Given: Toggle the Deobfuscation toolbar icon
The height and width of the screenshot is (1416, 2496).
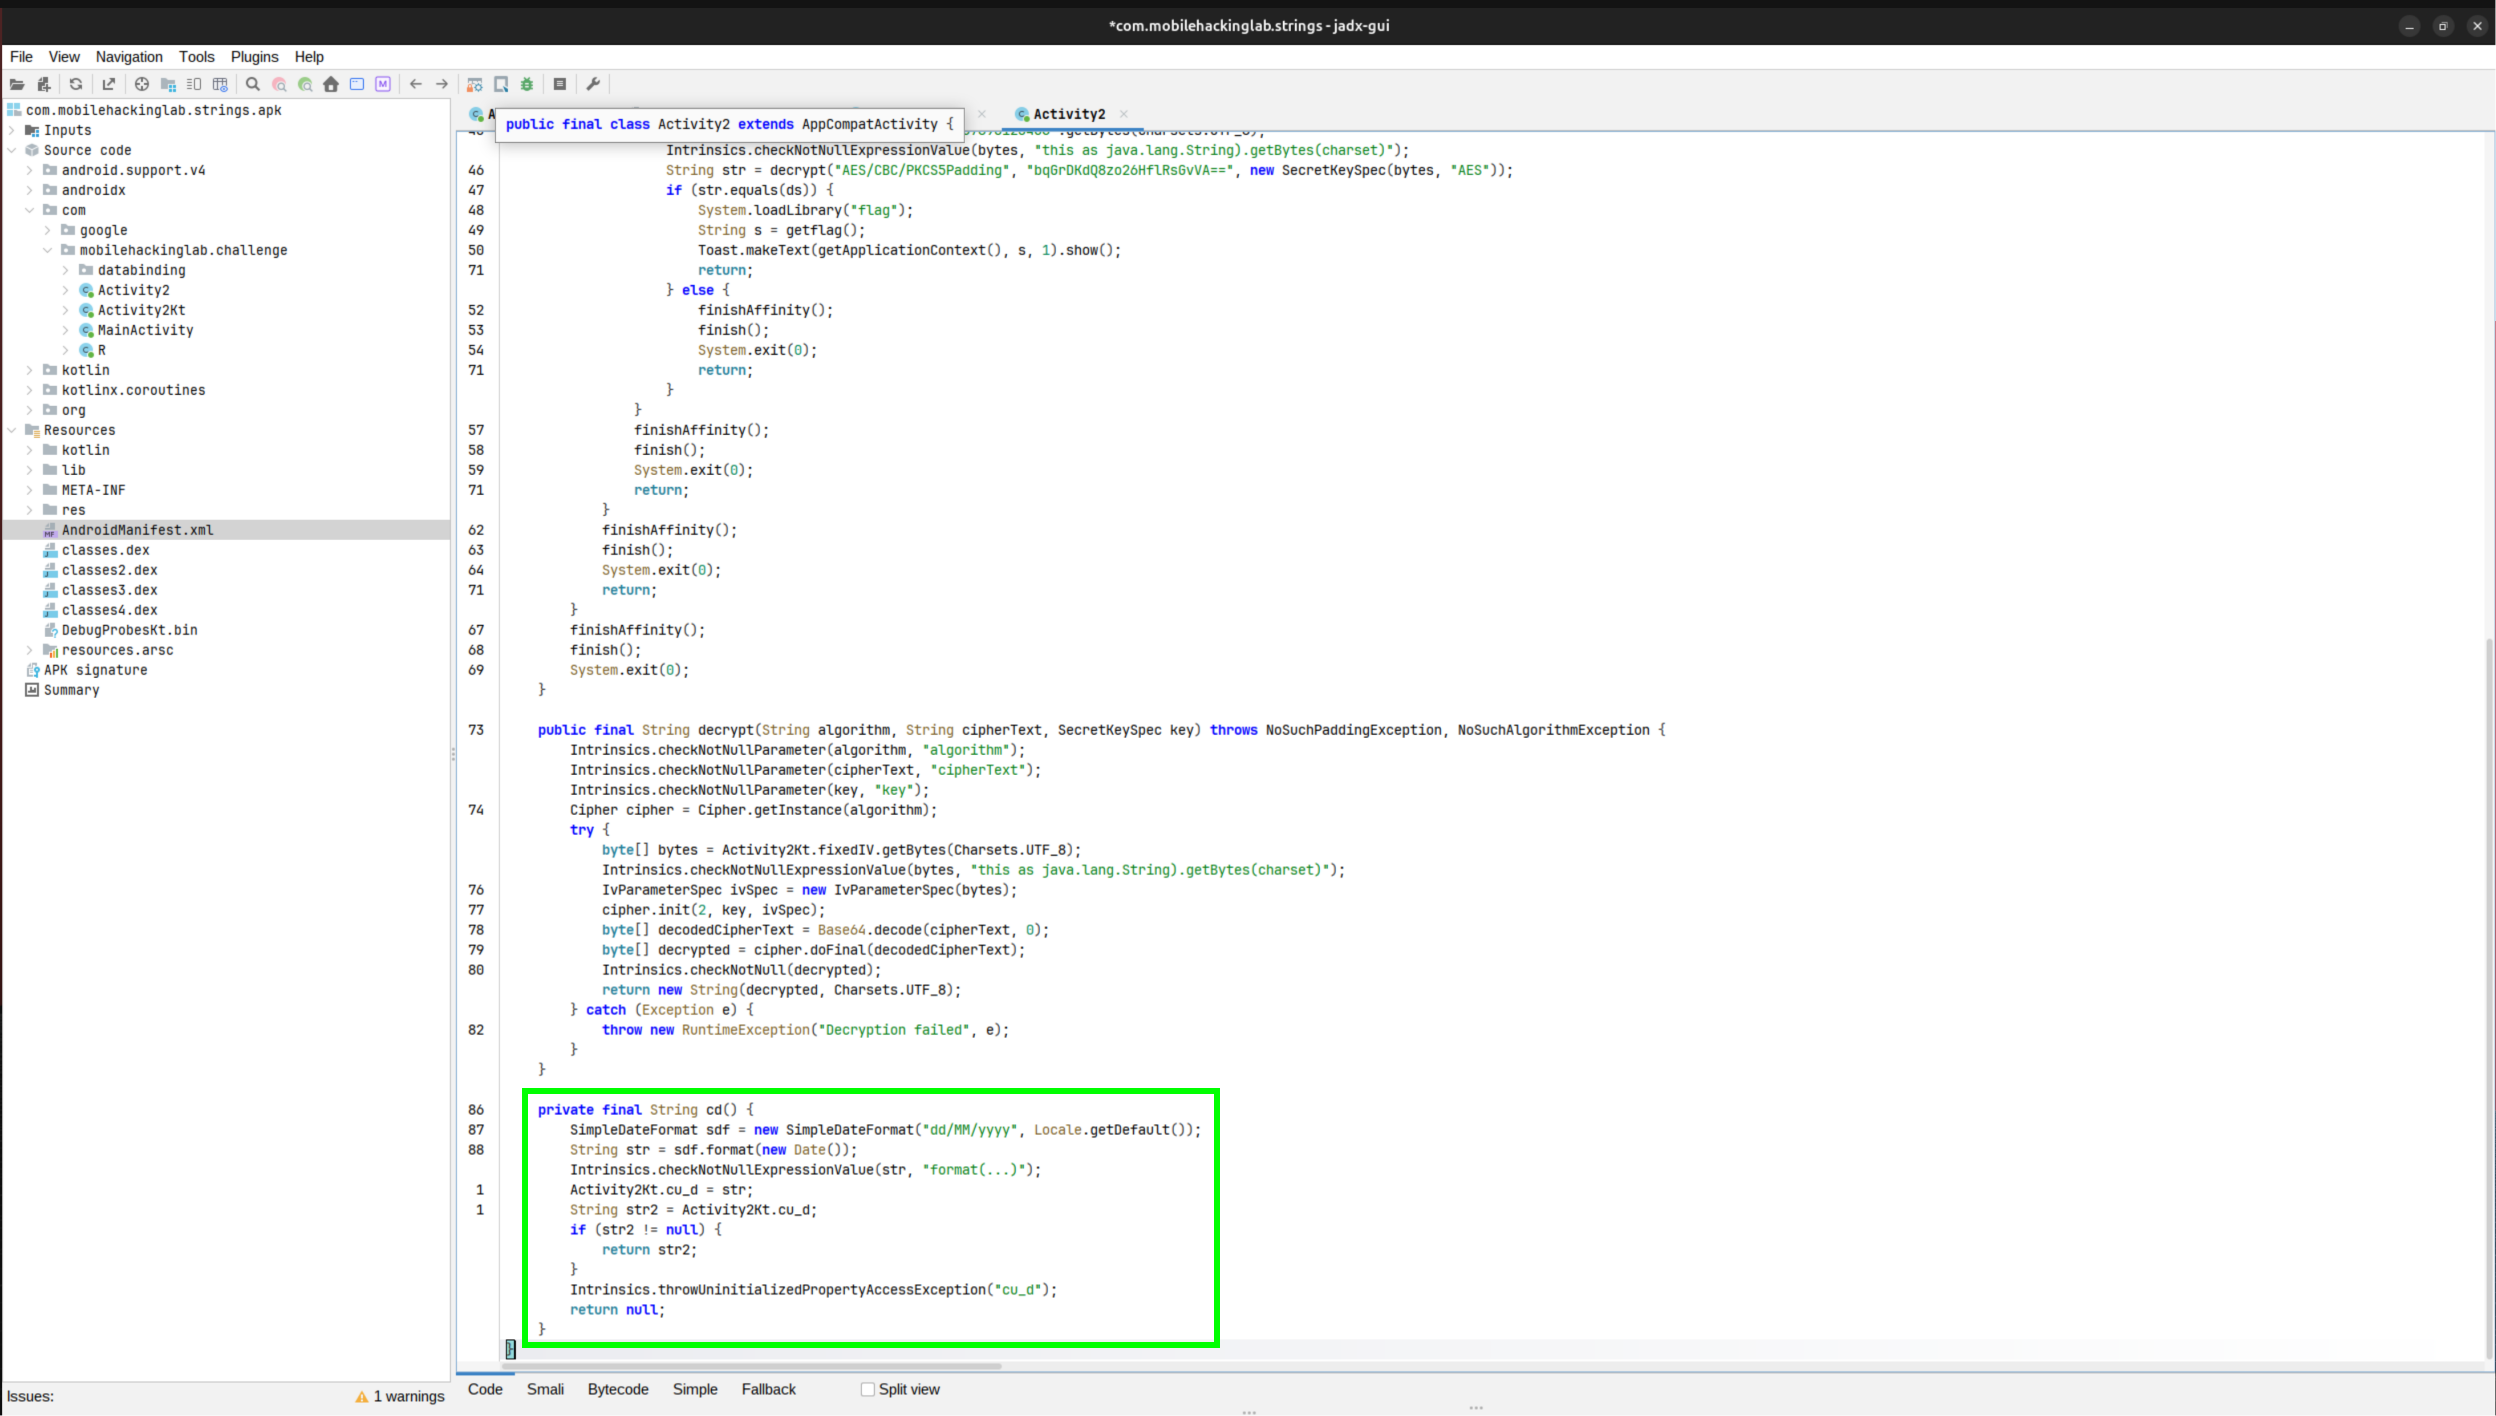Looking at the screenshot, I should (475, 85).
